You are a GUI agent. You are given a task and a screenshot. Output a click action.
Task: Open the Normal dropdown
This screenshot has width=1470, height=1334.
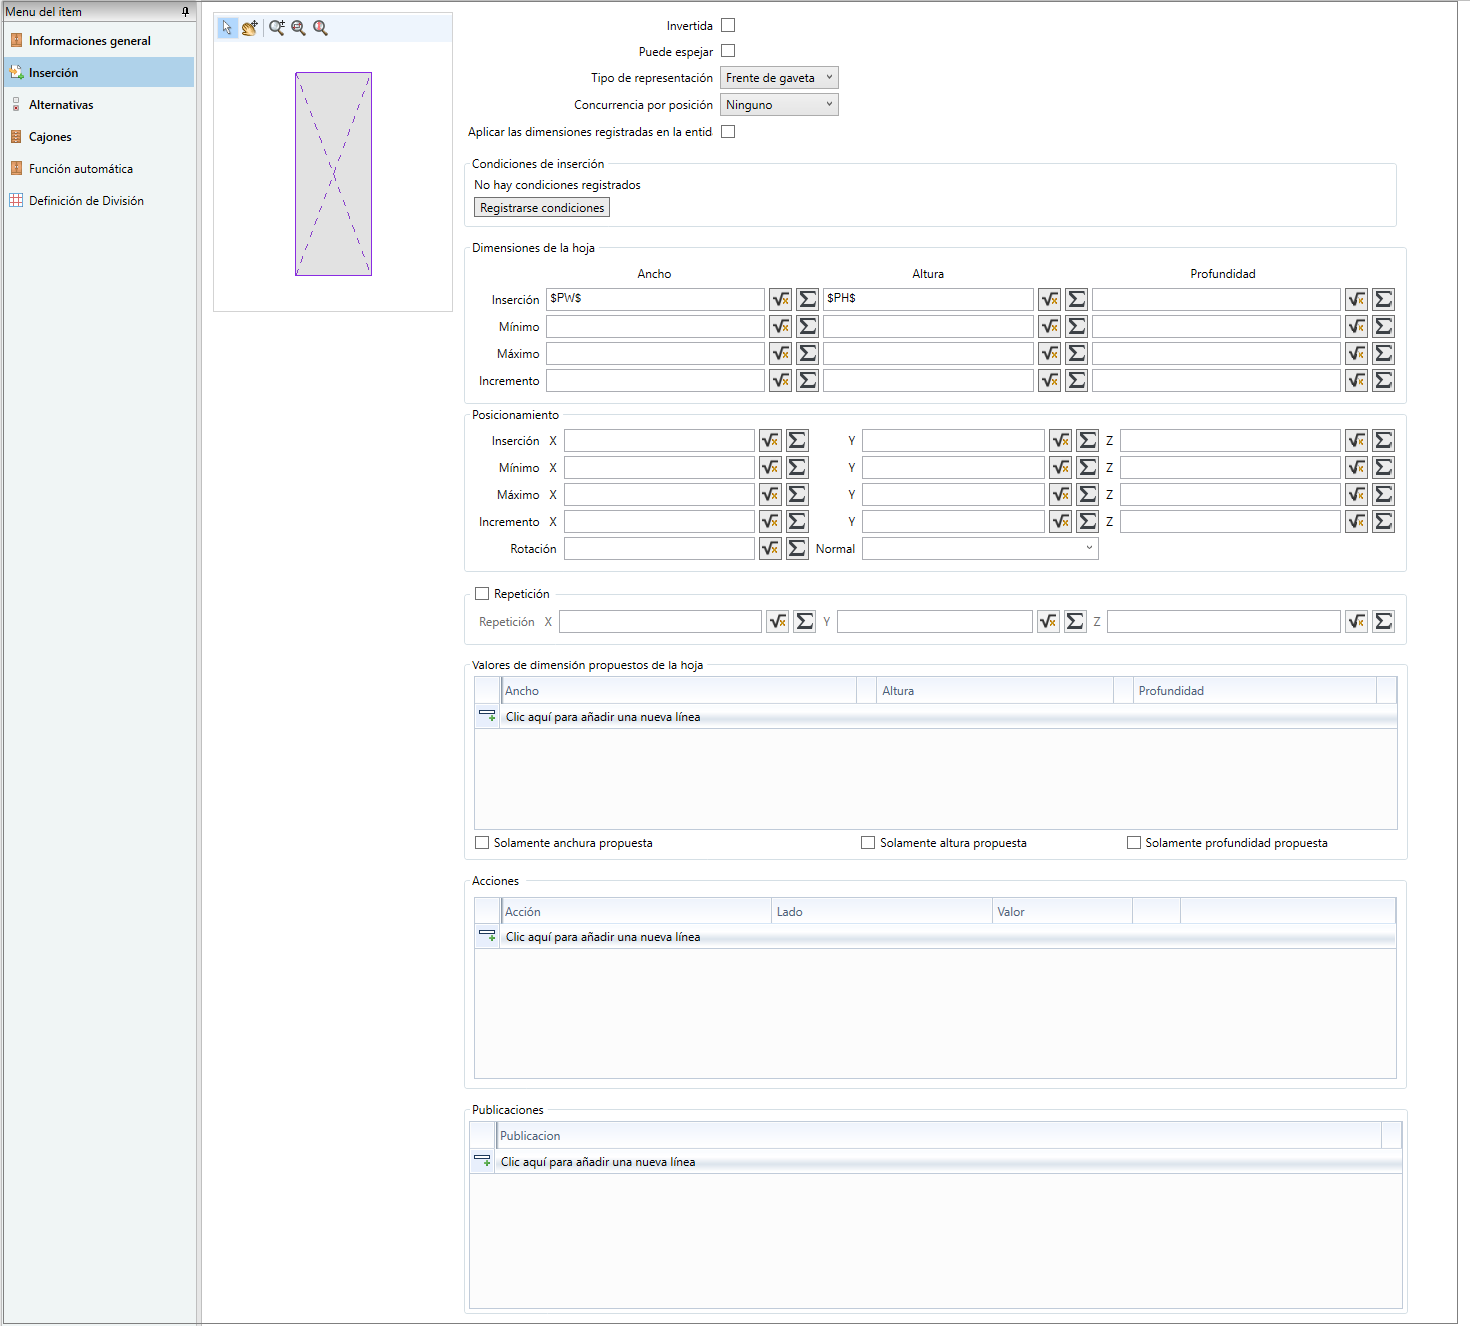coord(980,548)
